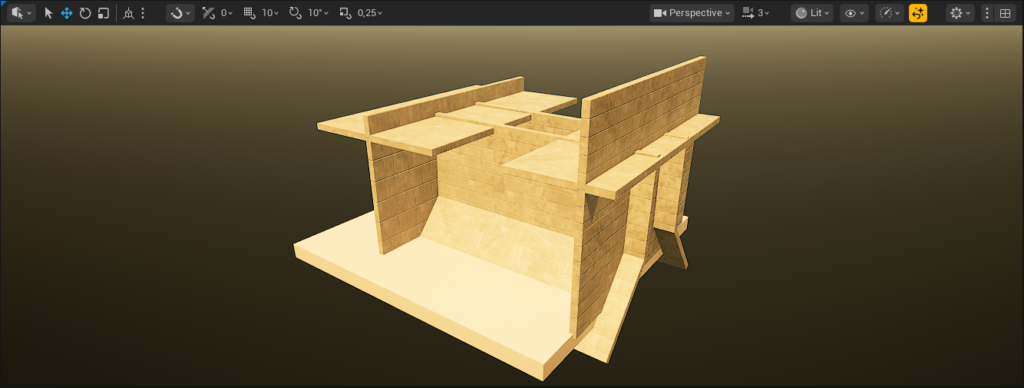Expand the grid snap value 10 dropdown
The width and height of the screenshot is (1024, 388).
270,13
